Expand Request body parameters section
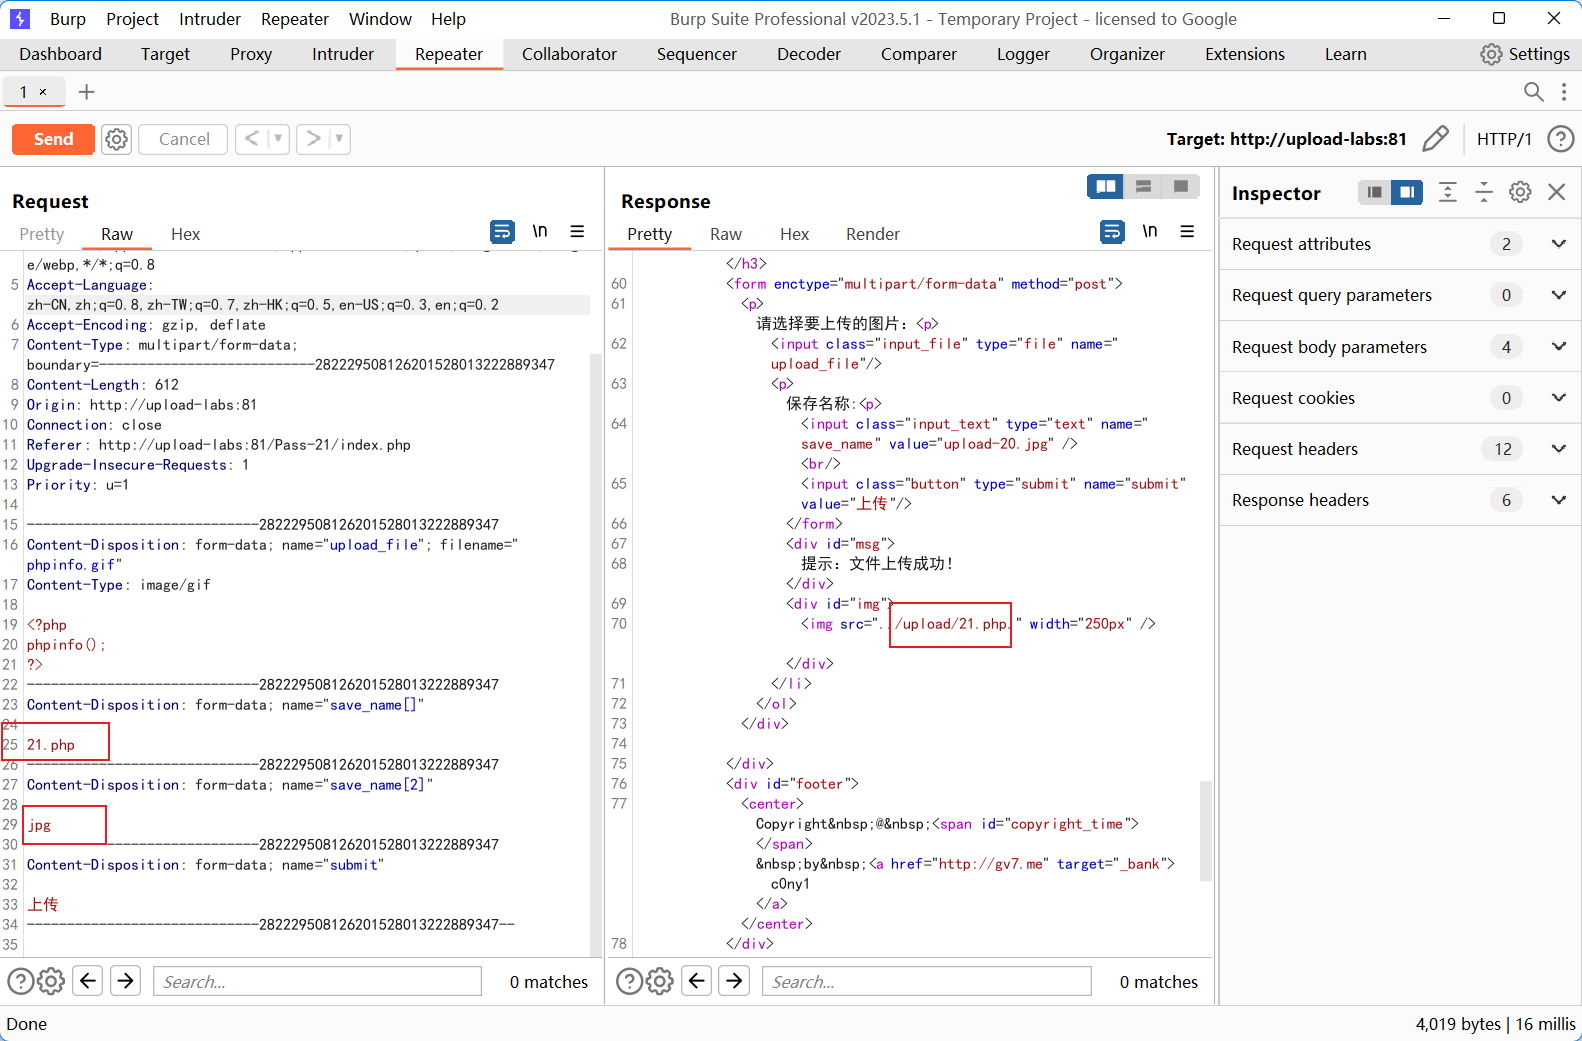This screenshot has width=1582, height=1041. pos(1399,347)
